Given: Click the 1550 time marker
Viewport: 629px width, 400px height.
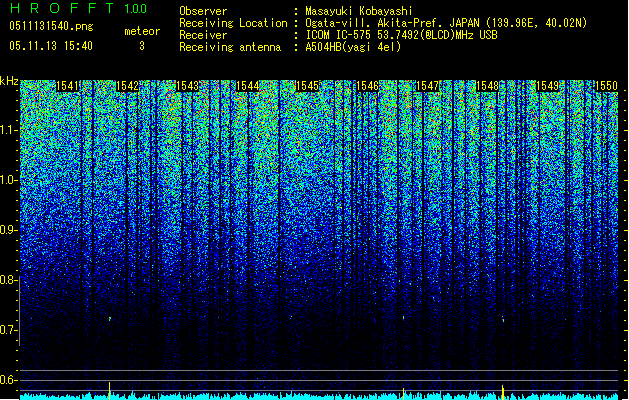Looking at the screenshot, I should point(606,86).
